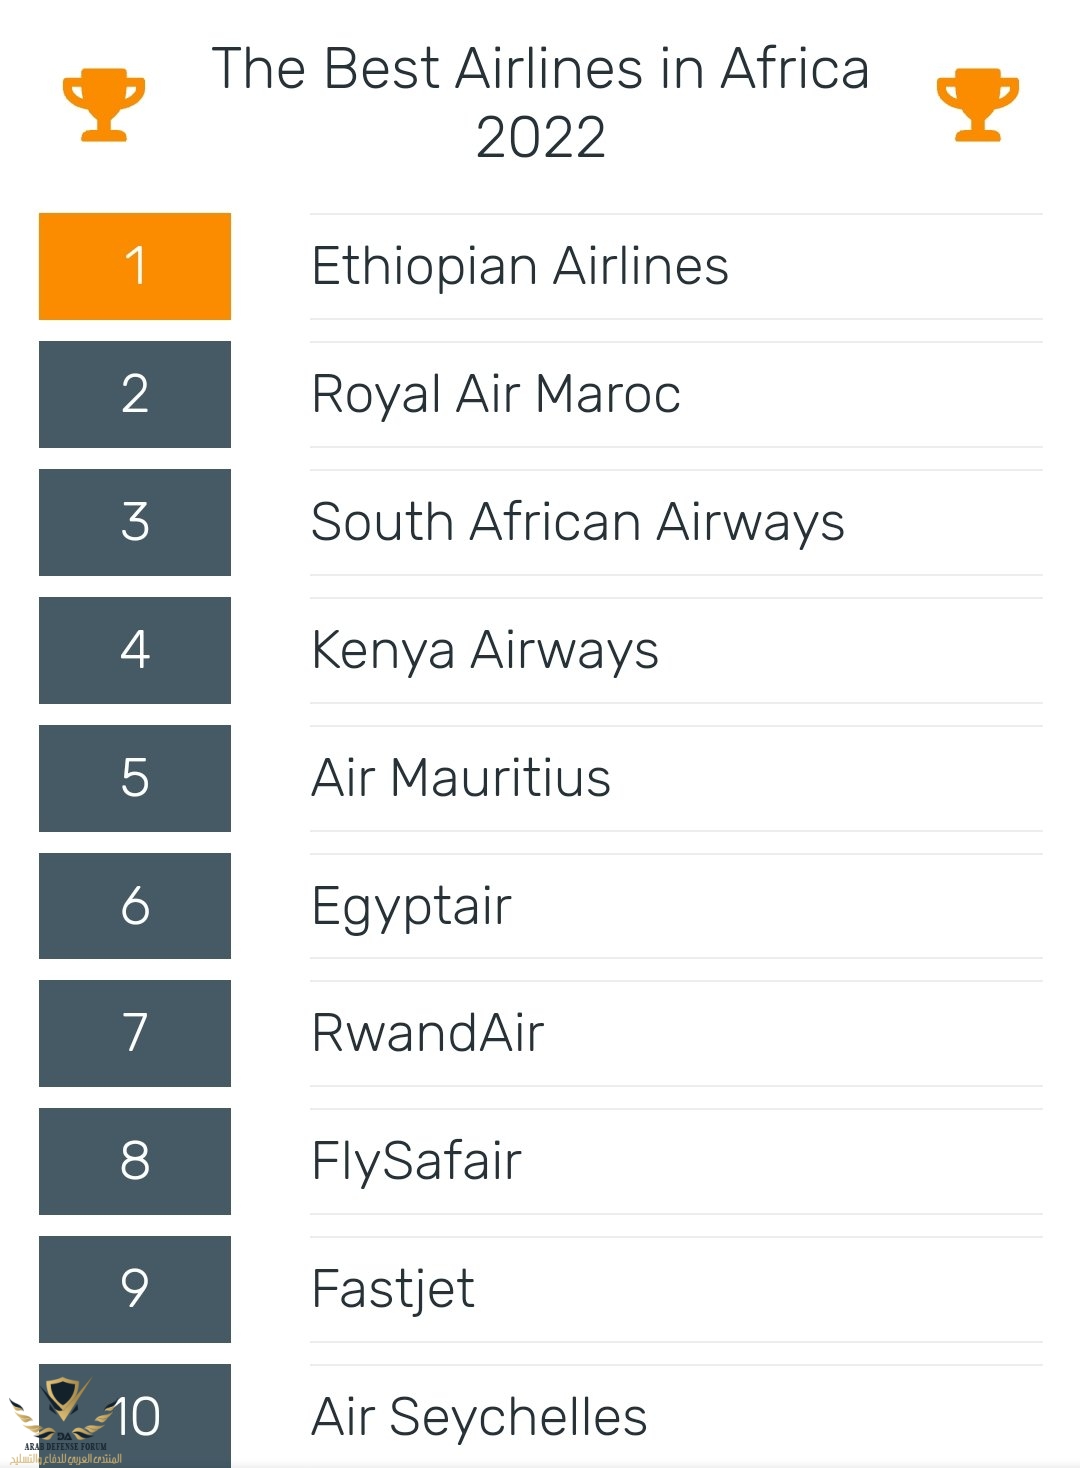Viewport: 1080px width, 1468px height.
Task: Open the South African Airways entry
Action: pos(578,522)
